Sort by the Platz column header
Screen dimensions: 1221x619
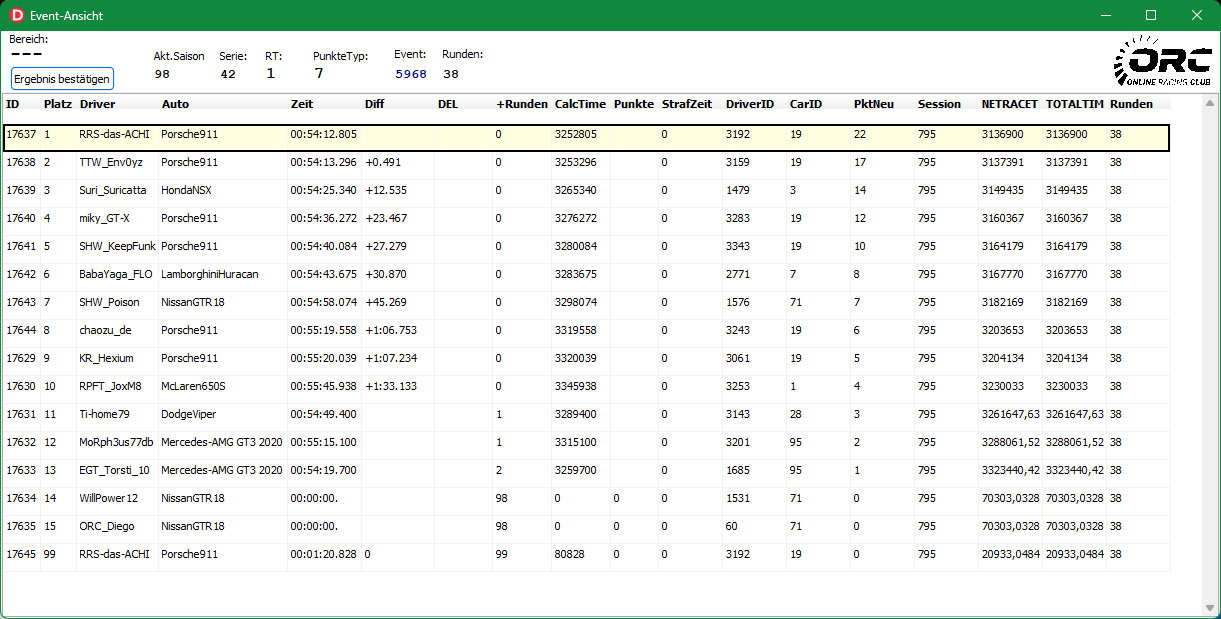coord(57,104)
